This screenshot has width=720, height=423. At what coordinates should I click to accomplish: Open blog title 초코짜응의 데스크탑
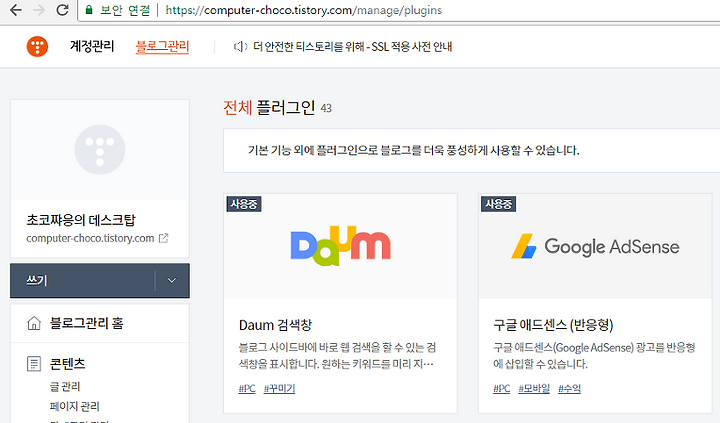click(81, 220)
